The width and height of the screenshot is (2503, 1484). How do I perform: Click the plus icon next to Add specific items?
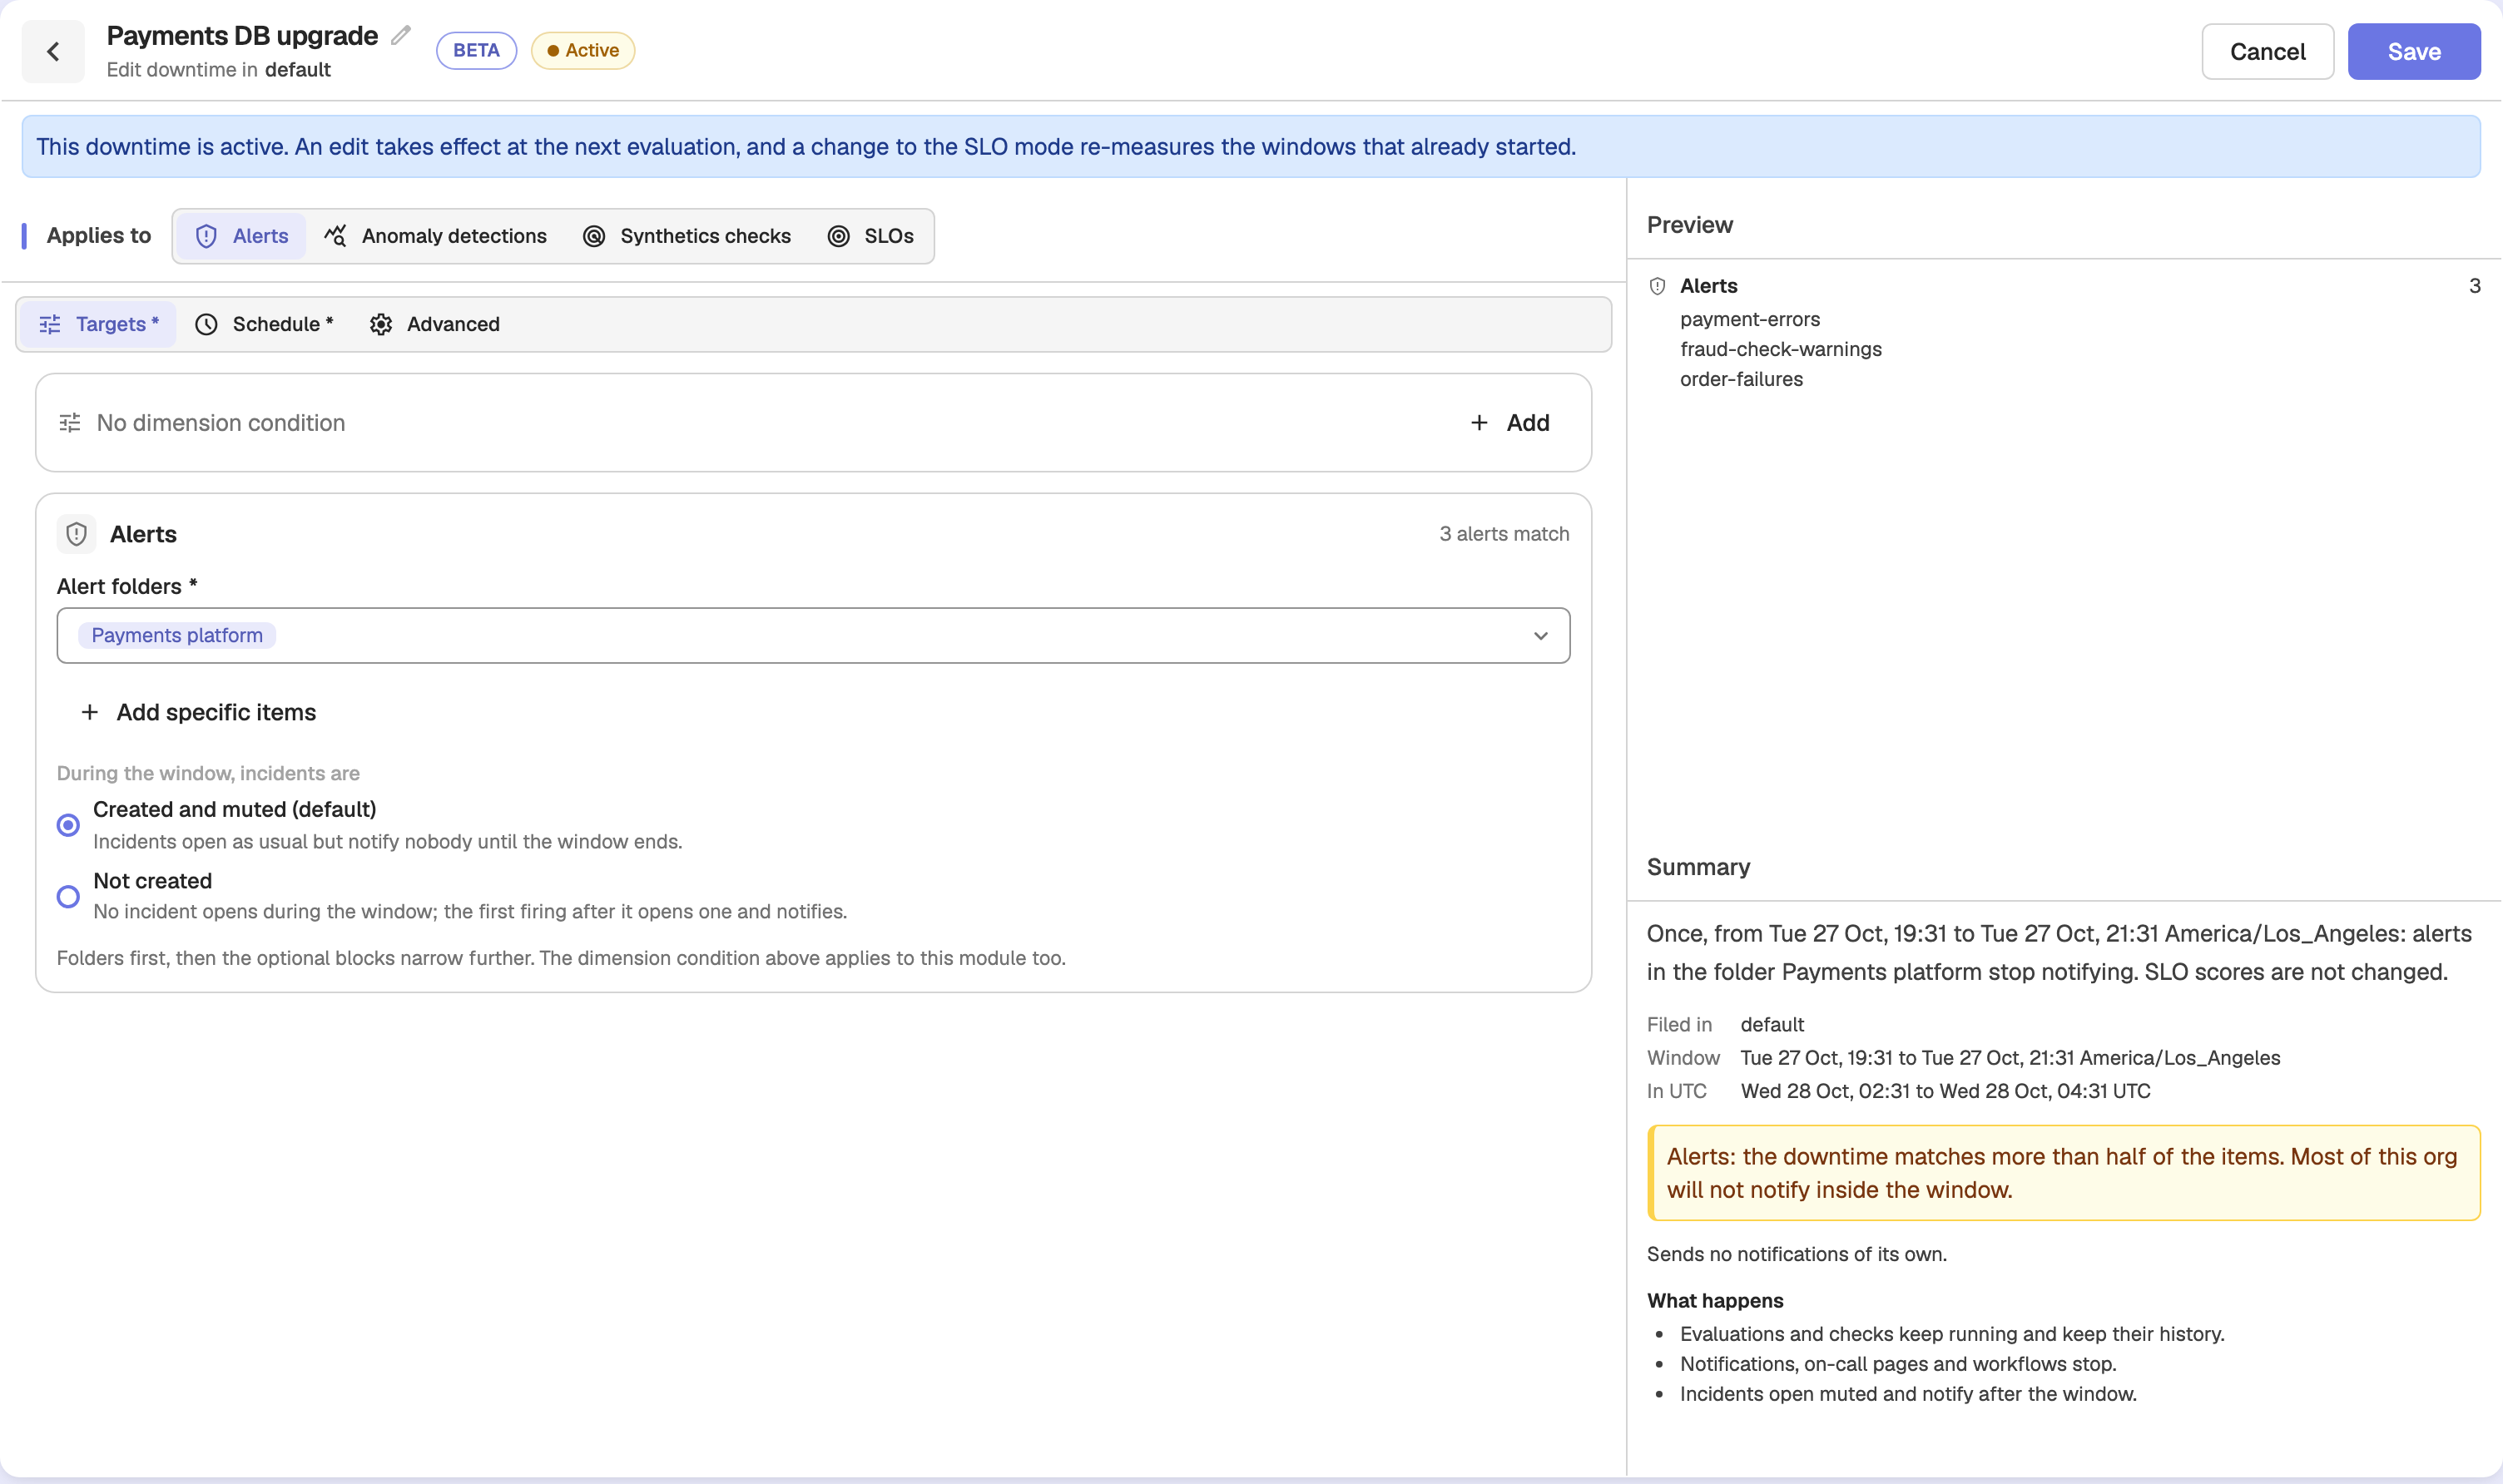(x=89, y=712)
